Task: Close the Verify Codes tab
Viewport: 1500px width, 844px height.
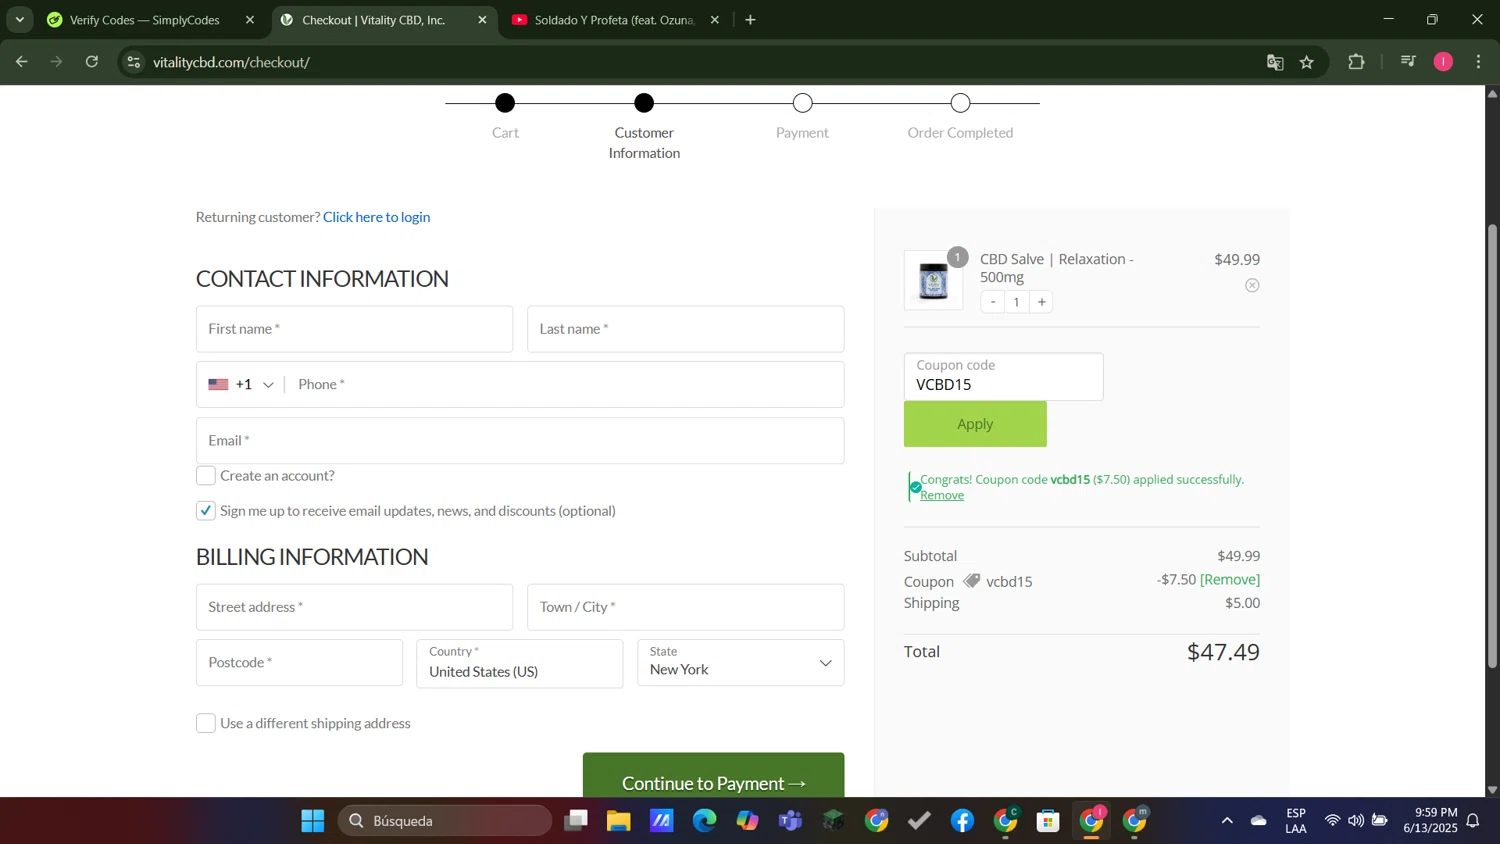Action: [250, 20]
